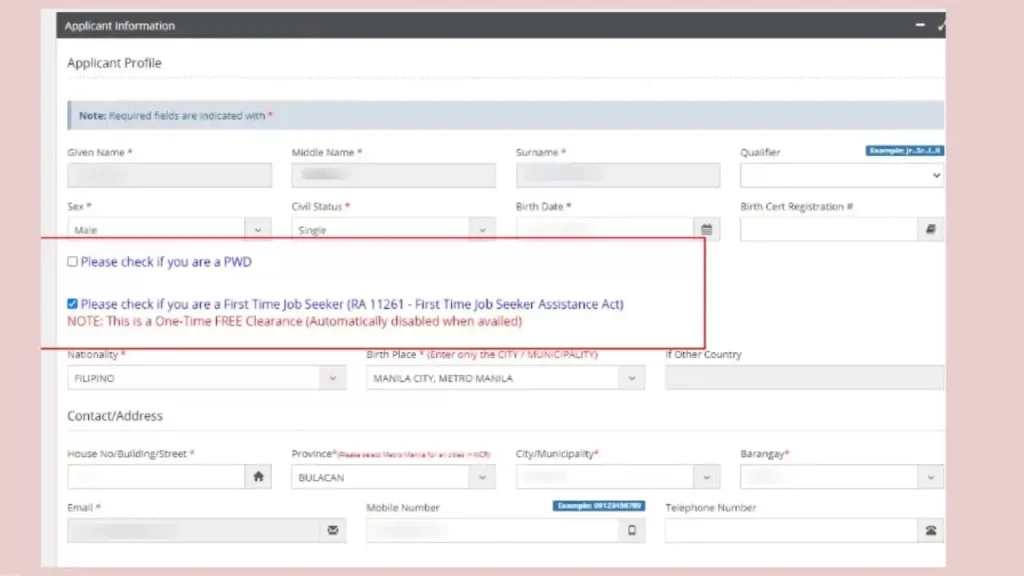Click the One-Time FREE Clearance note text
The height and width of the screenshot is (576, 1024).
[x=295, y=321]
